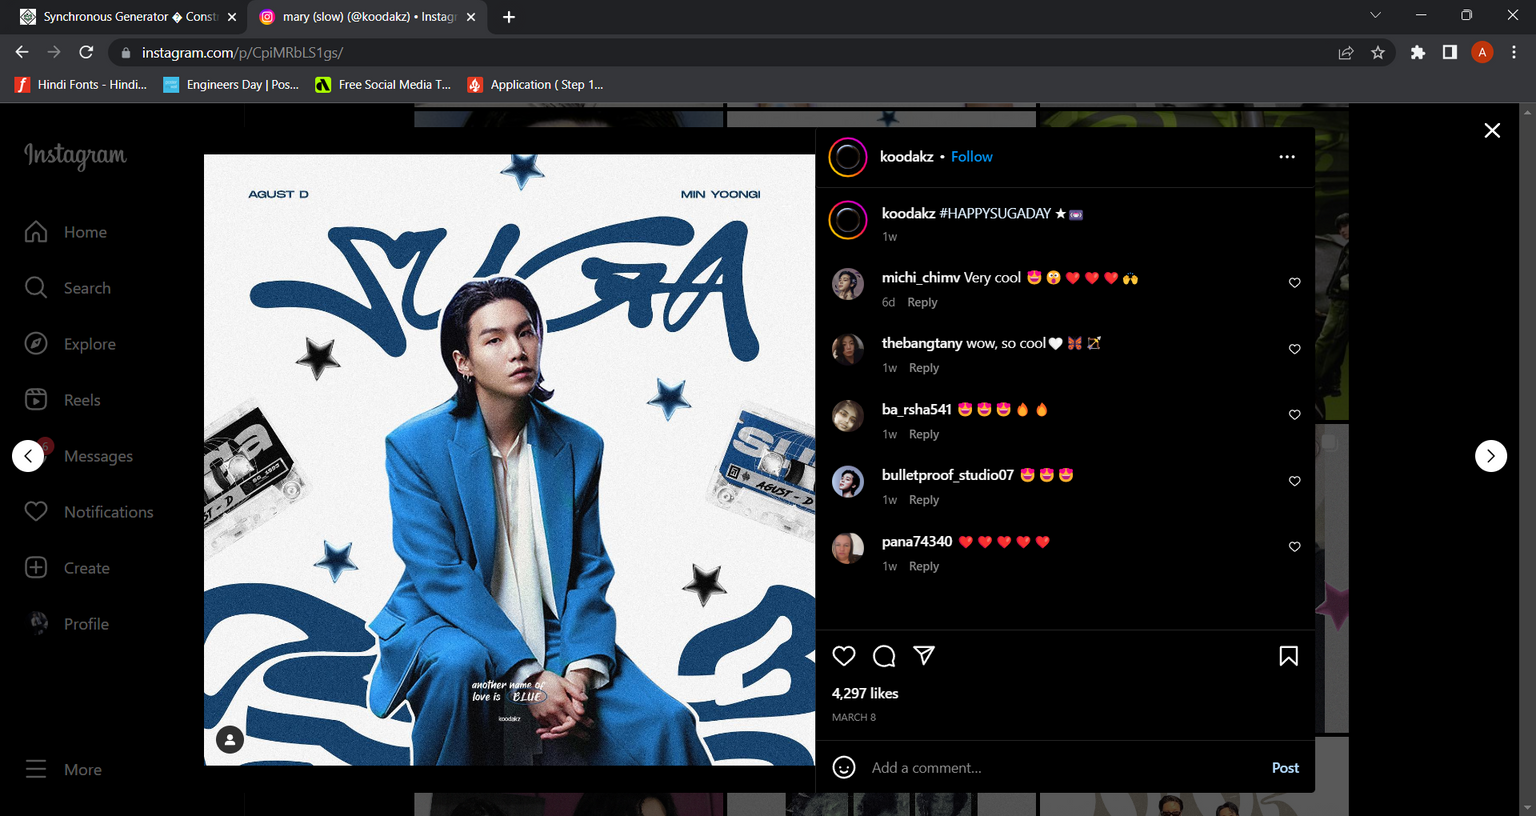Click ba_rsha541's avatar
The image size is (1536, 816).
[x=848, y=415]
